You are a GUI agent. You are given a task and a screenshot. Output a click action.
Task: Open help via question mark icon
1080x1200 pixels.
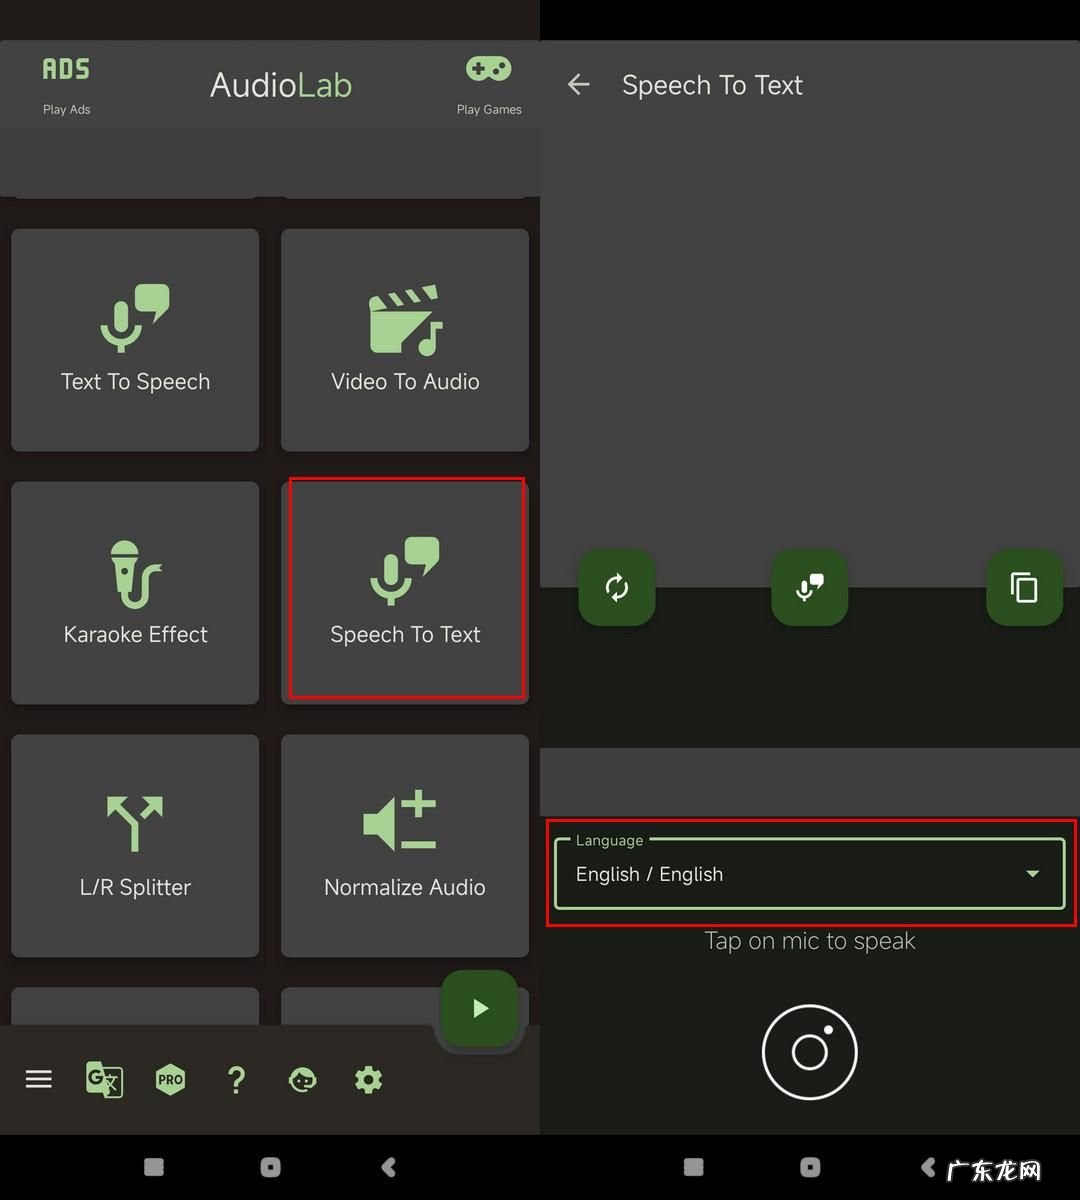[236, 1079]
